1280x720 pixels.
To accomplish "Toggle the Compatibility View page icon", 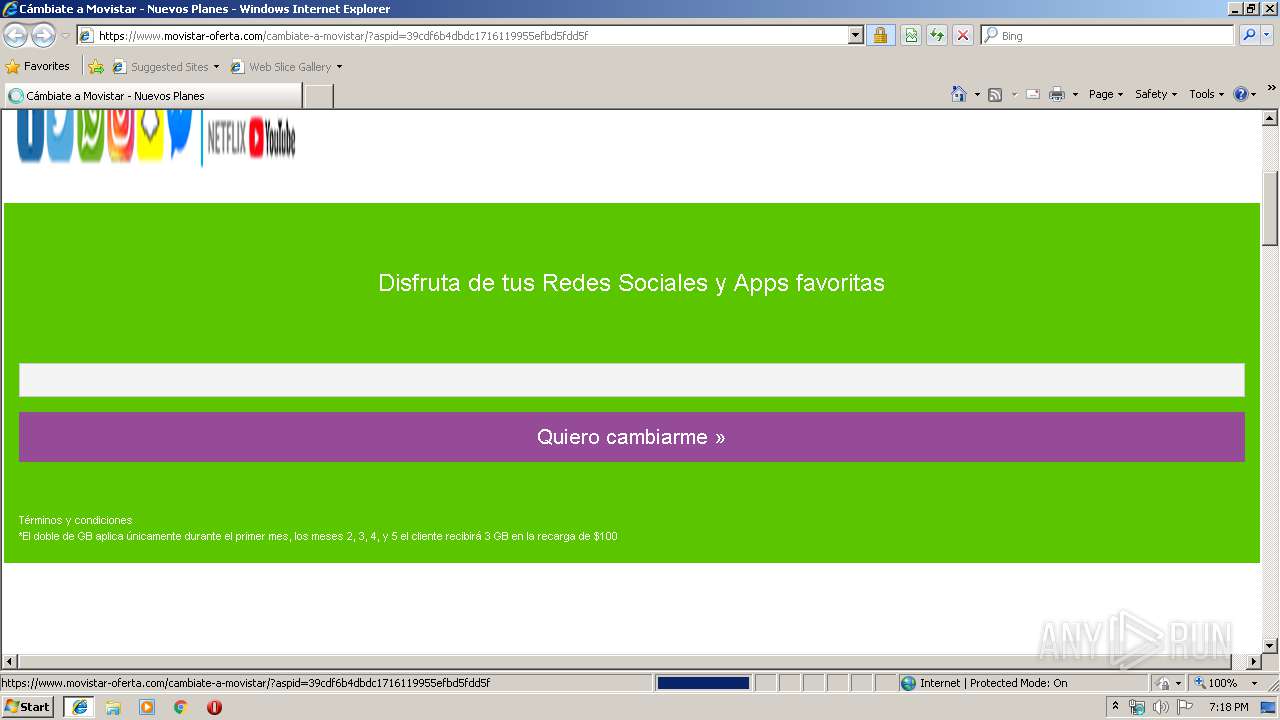I will (911, 36).
